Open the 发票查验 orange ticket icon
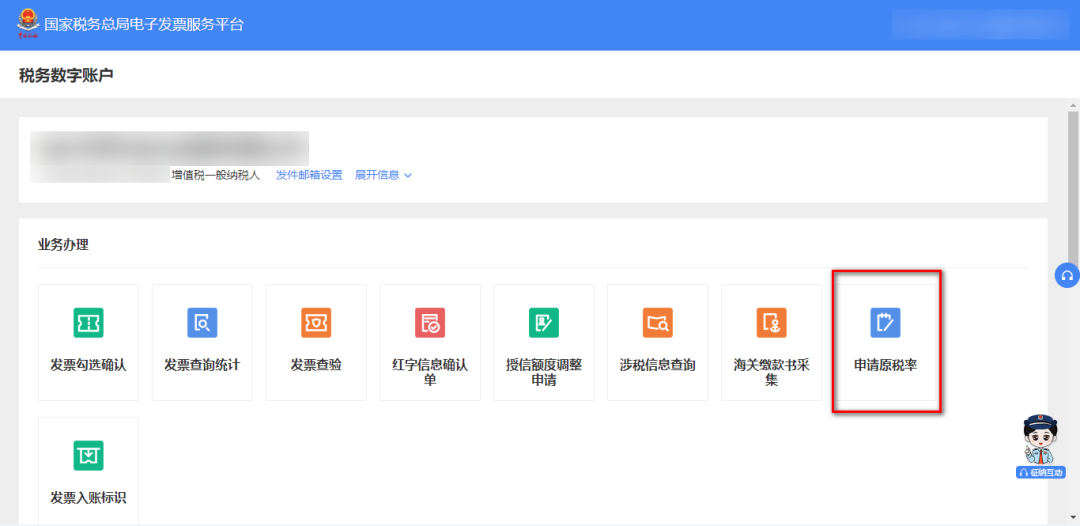The width and height of the screenshot is (1080, 526). [x=316, y=322]
